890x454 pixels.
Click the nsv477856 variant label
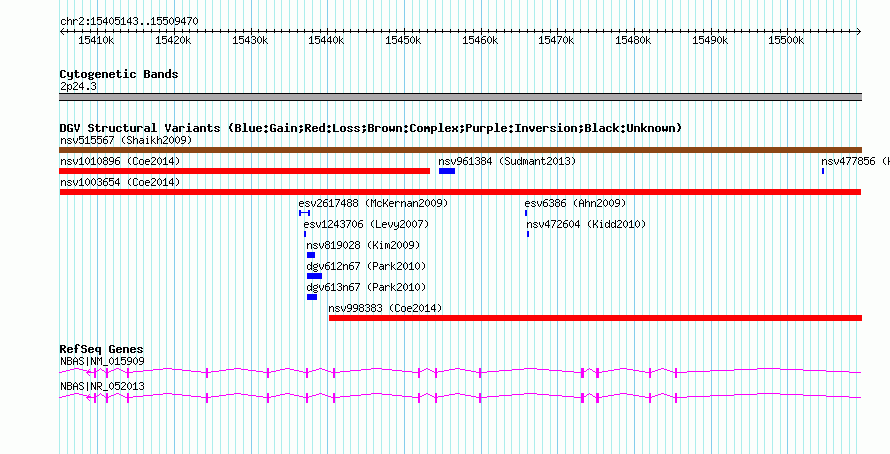pyautogui.click(x=855, y=161)
